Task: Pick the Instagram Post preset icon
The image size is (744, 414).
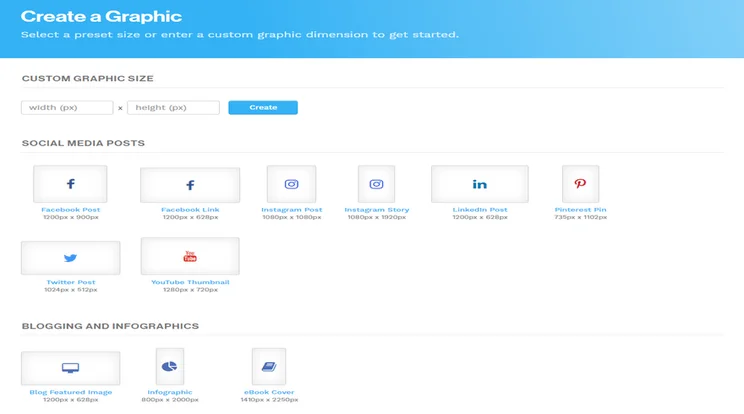Action: click(291, 184)
